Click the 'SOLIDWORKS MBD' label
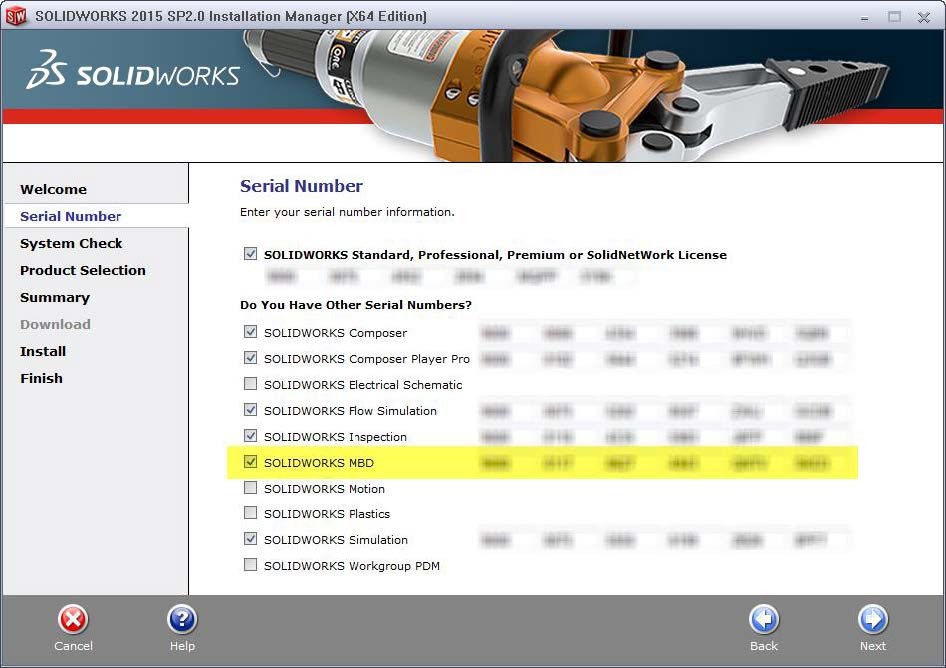This screenshot has width=946, height=668. (x=319, y=463)
